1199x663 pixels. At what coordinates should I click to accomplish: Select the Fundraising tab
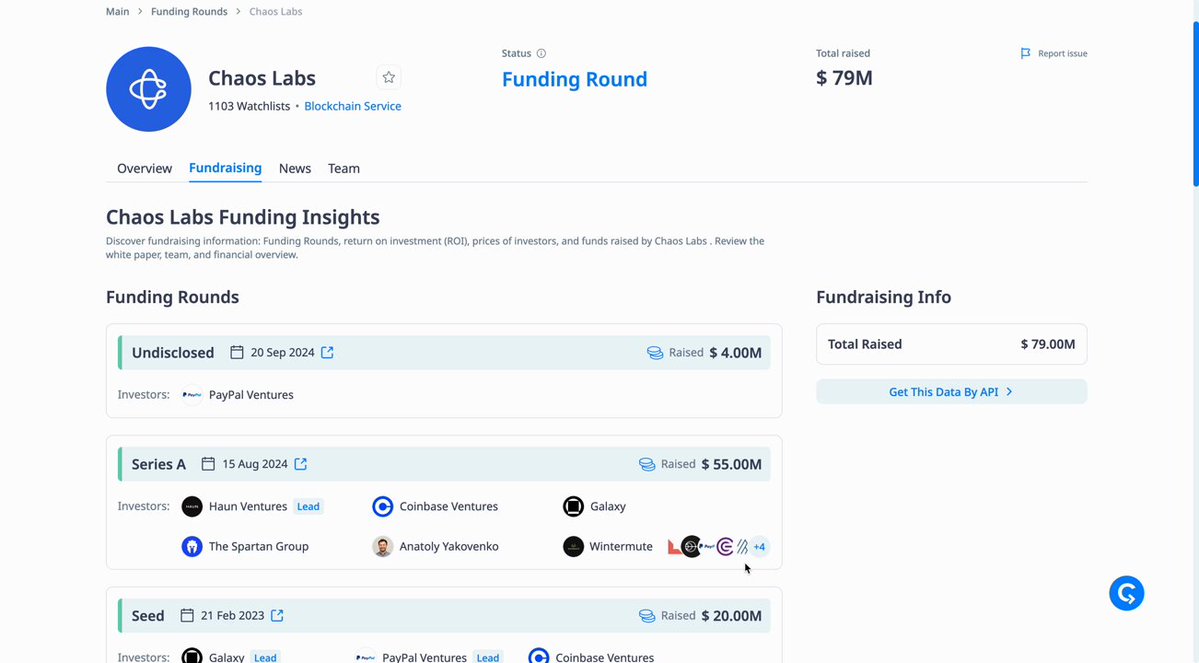pos(225,167)
